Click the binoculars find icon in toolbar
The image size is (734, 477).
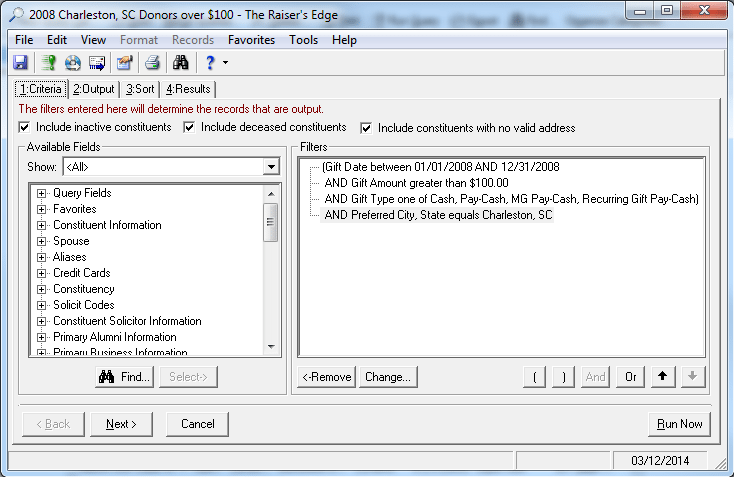click(x=181, y=63)
